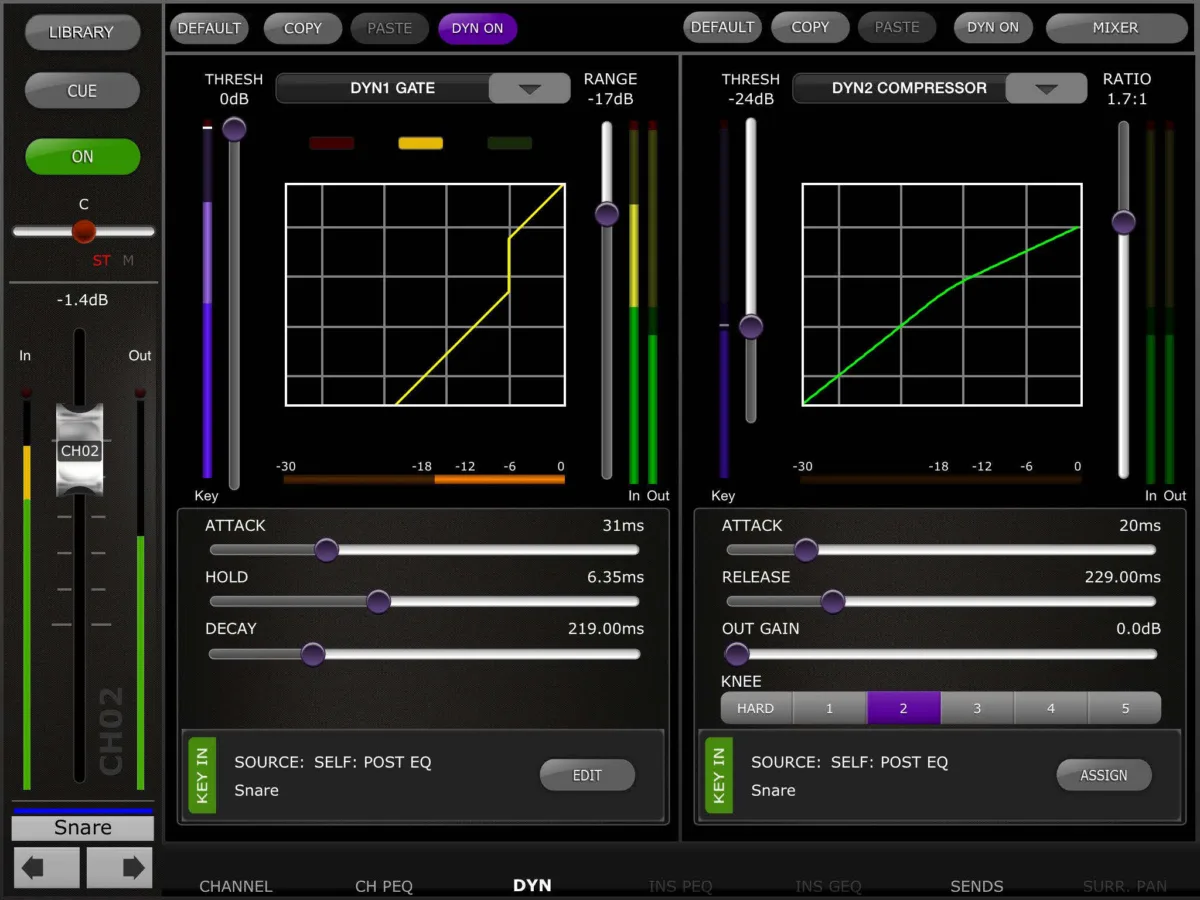The height and width of the screenshot is (900, 1200).
Task: Toggle KEY IN for the gate section
Action: point(202,775)
